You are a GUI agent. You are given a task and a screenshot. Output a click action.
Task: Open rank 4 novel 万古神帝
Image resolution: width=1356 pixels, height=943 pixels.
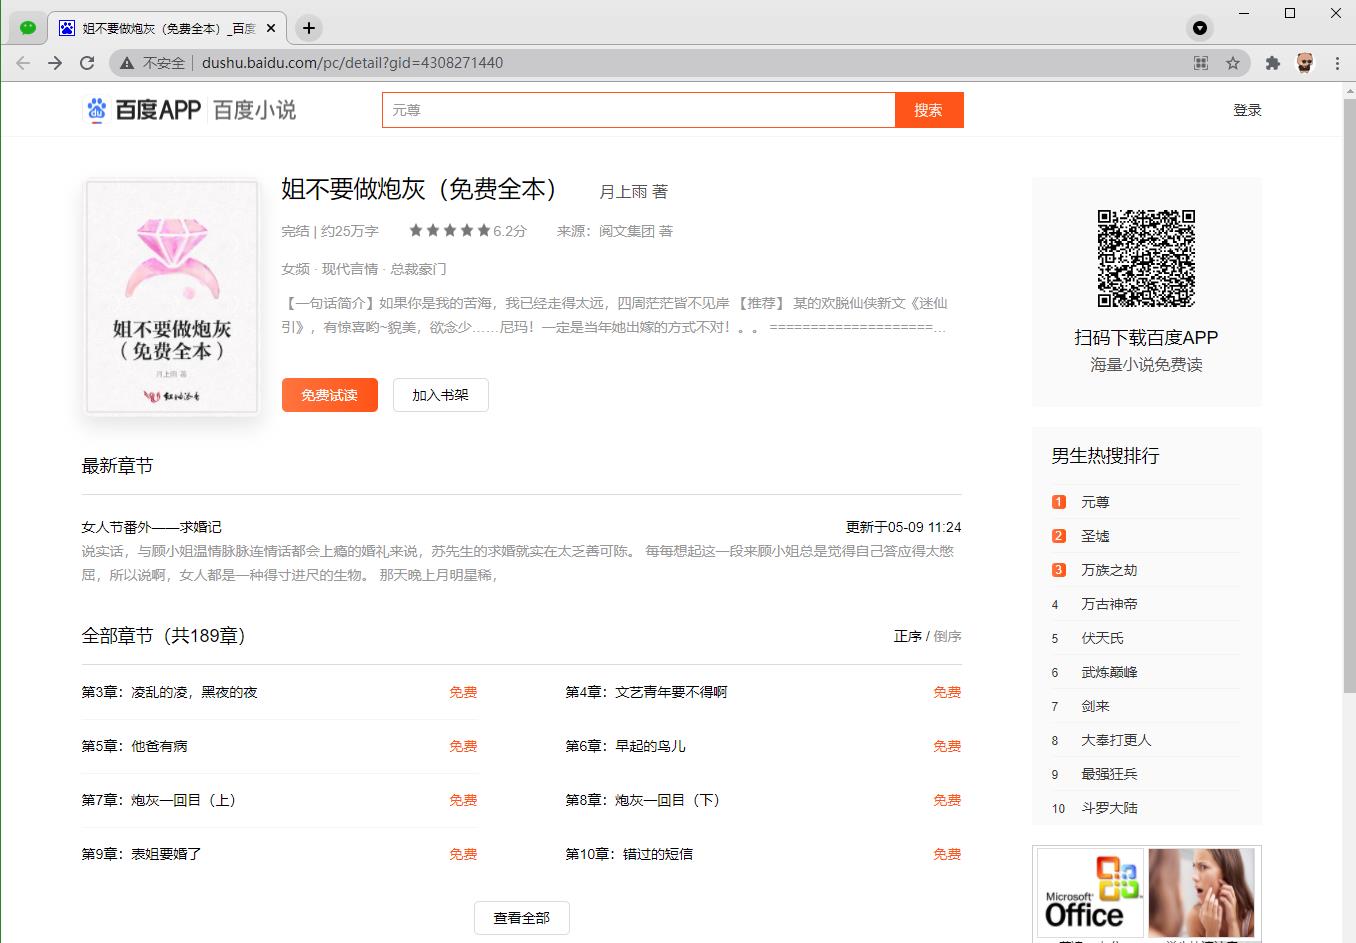tap(1109, 604)
